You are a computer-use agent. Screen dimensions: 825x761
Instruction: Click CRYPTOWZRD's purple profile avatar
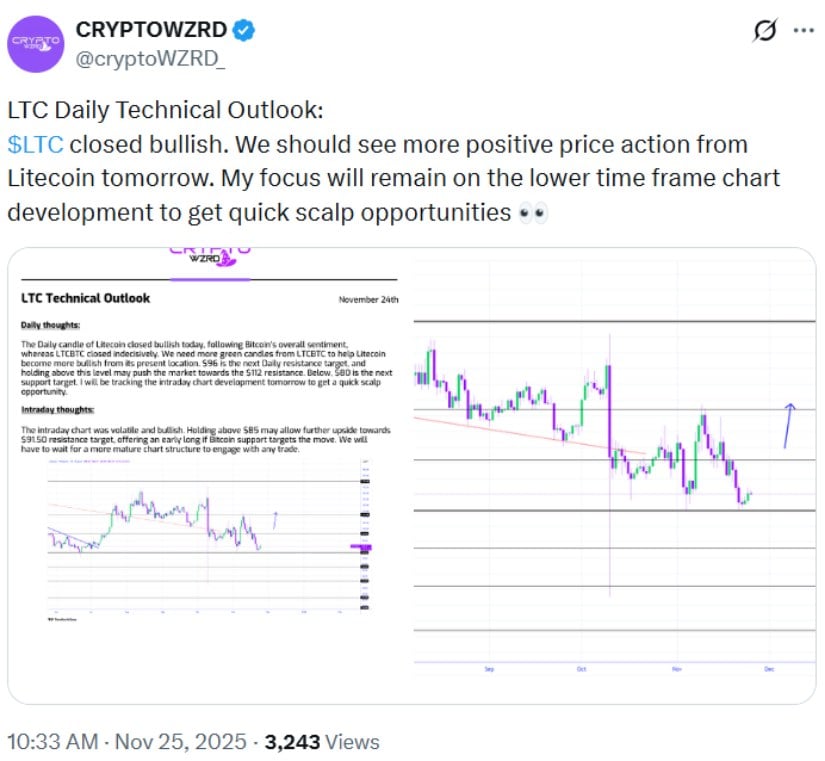pos(35,42)
